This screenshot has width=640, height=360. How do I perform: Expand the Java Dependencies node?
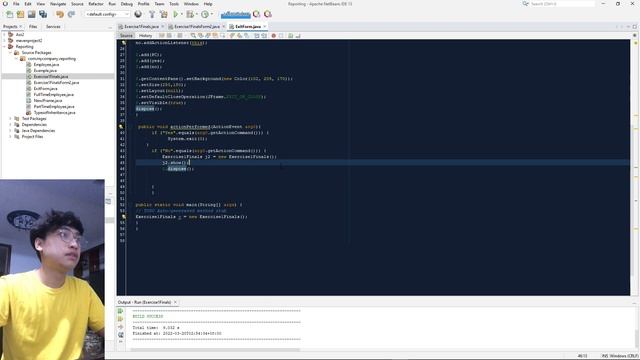pyautogui.click(x=11, y=131)
